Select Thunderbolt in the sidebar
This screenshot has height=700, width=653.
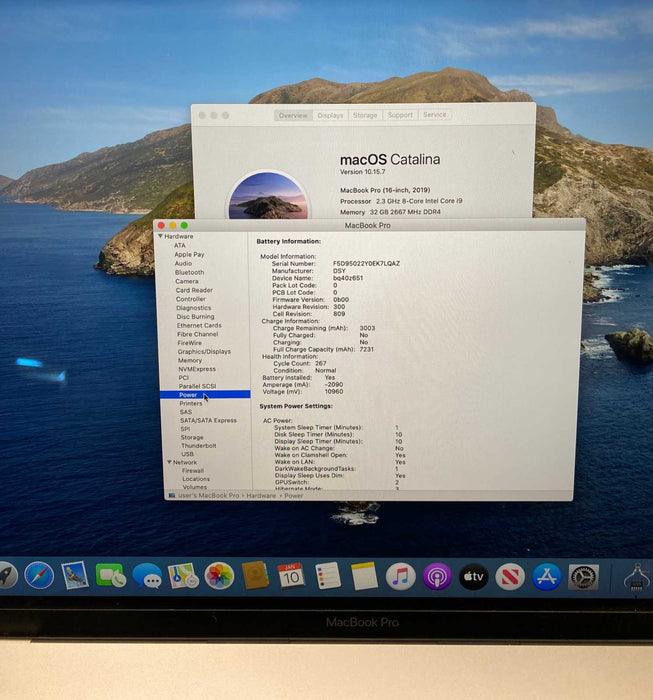click(x=199, y=446)
